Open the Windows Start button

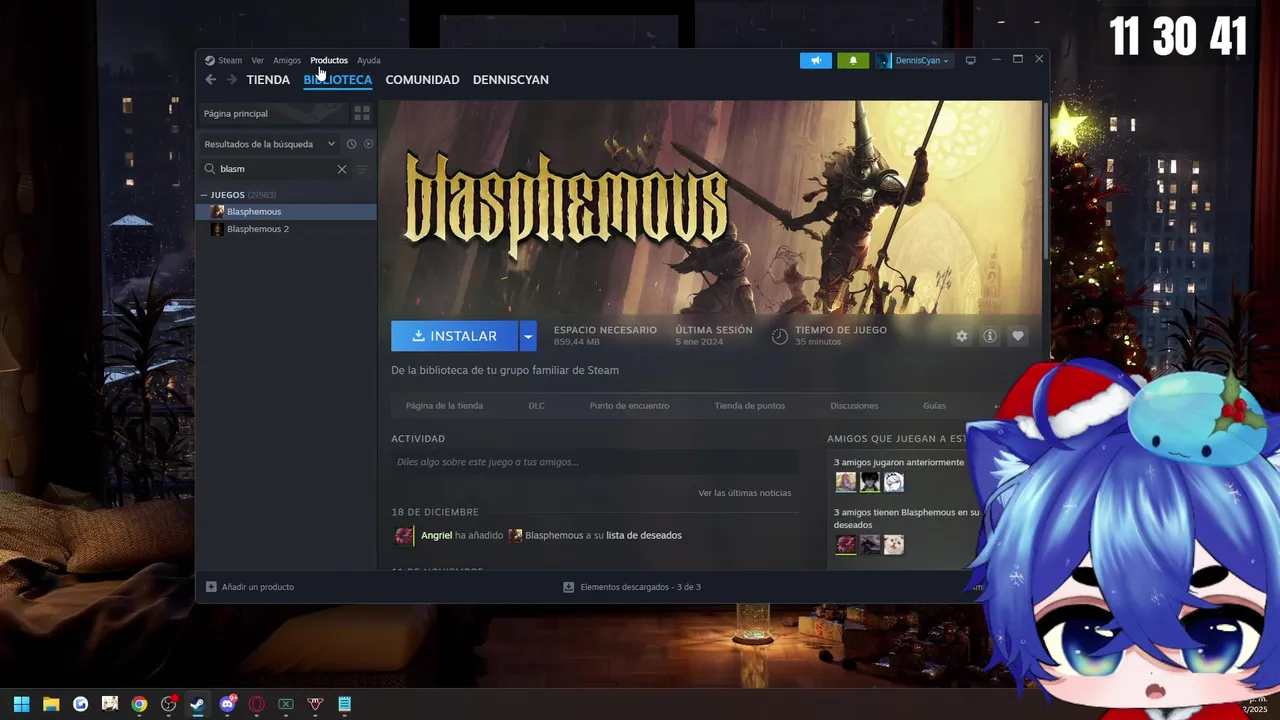21,704
